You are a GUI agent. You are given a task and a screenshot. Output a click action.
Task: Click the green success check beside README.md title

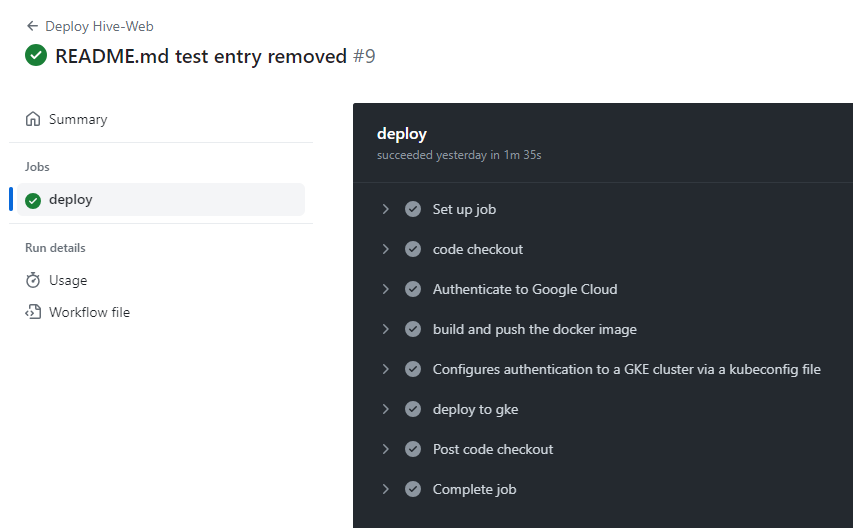tap(36, 55)
